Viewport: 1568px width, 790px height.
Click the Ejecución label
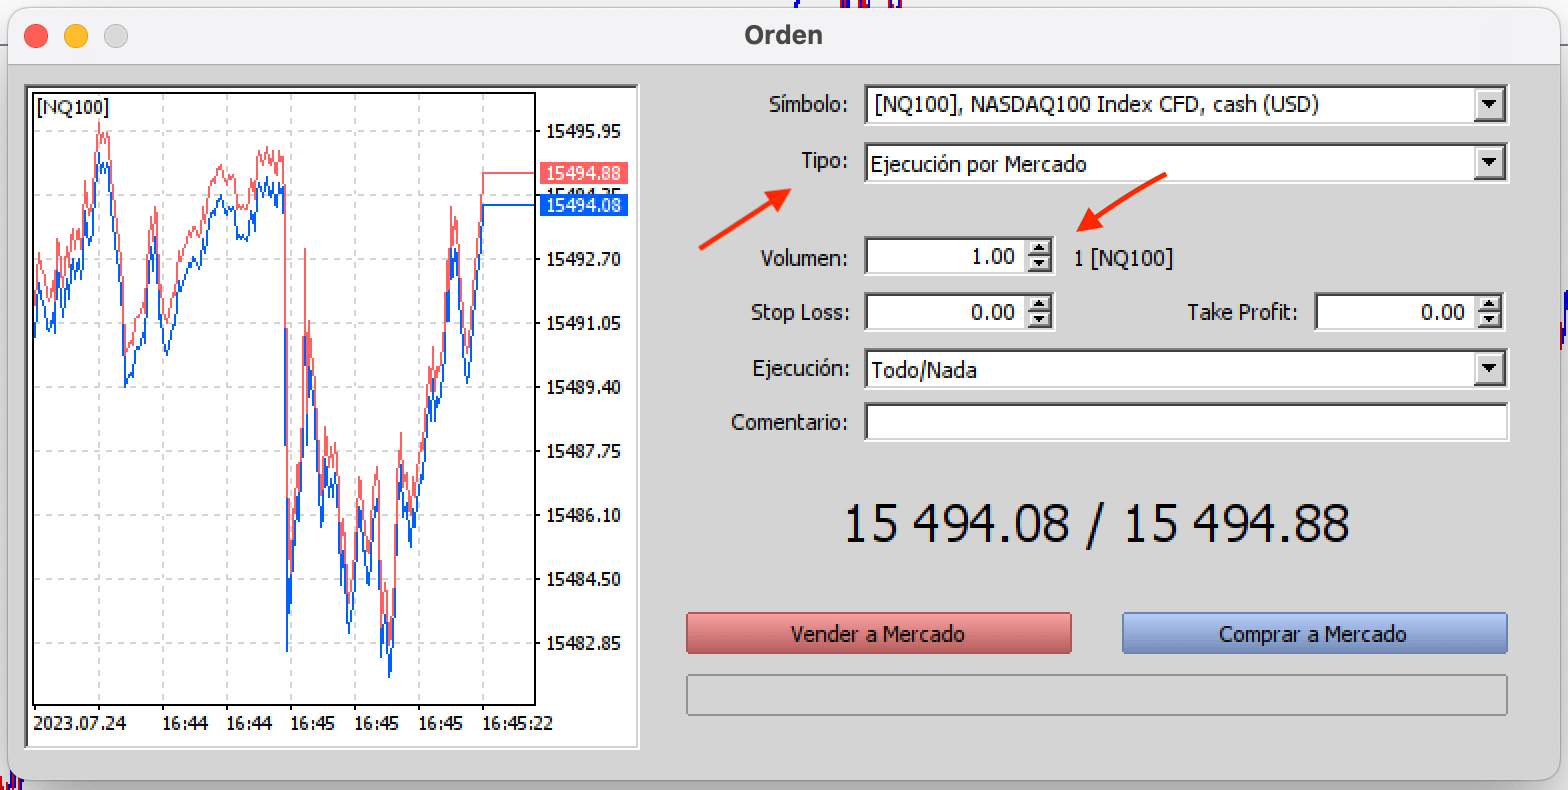coord(801,368)
